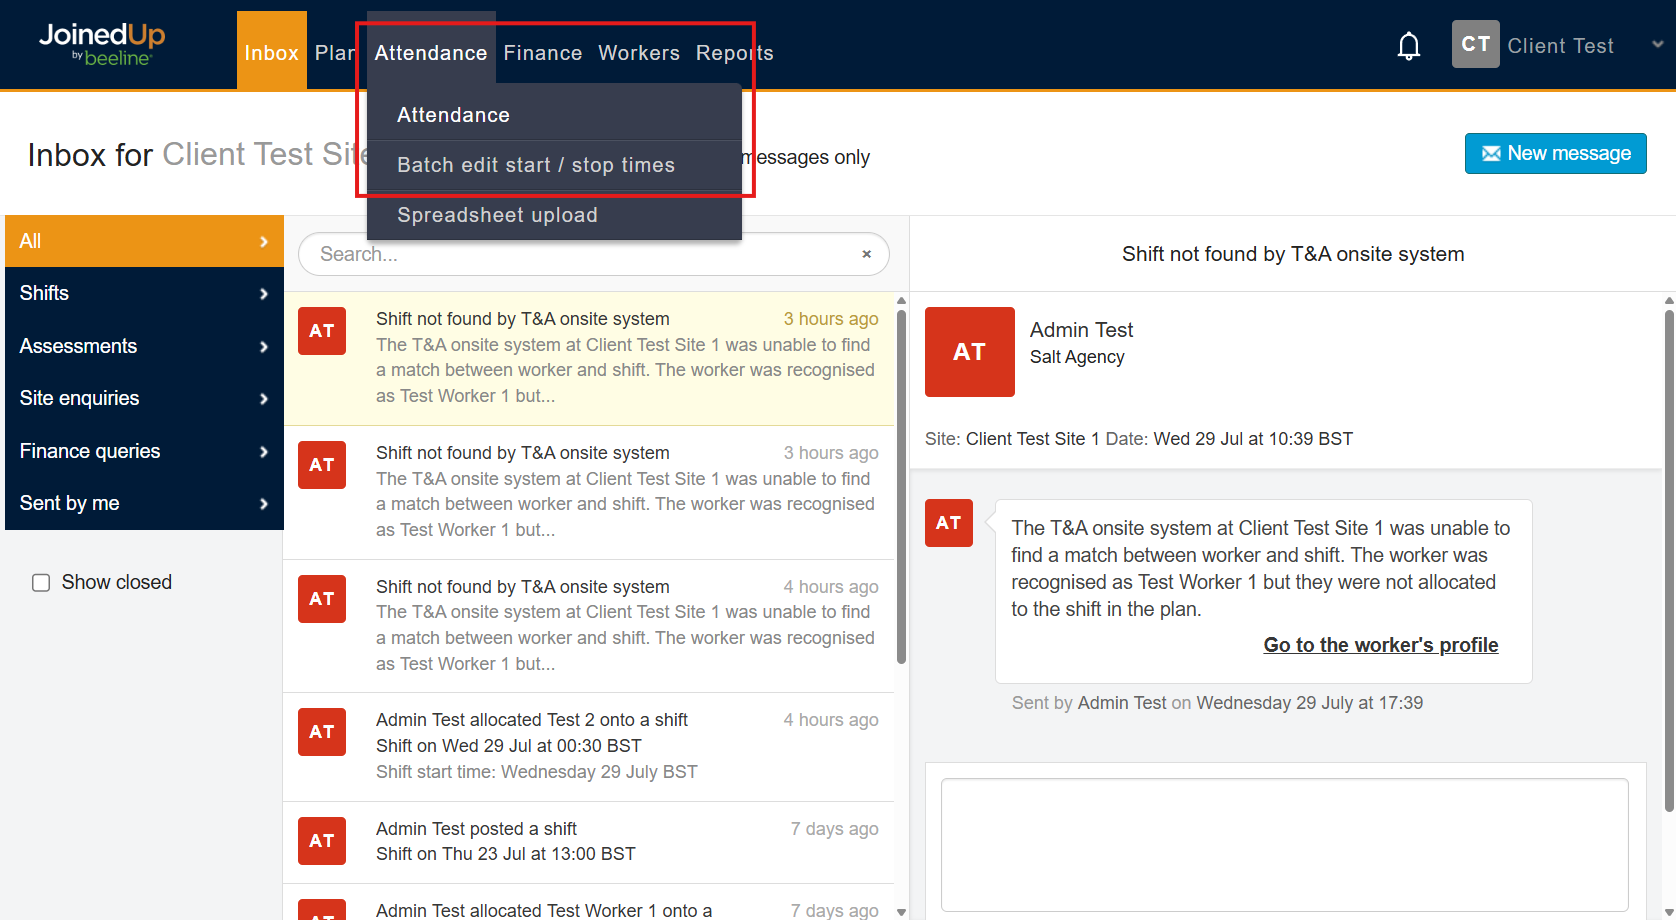Select the Finance queries folder
The image size is (1676, 920).
(145, 452)
